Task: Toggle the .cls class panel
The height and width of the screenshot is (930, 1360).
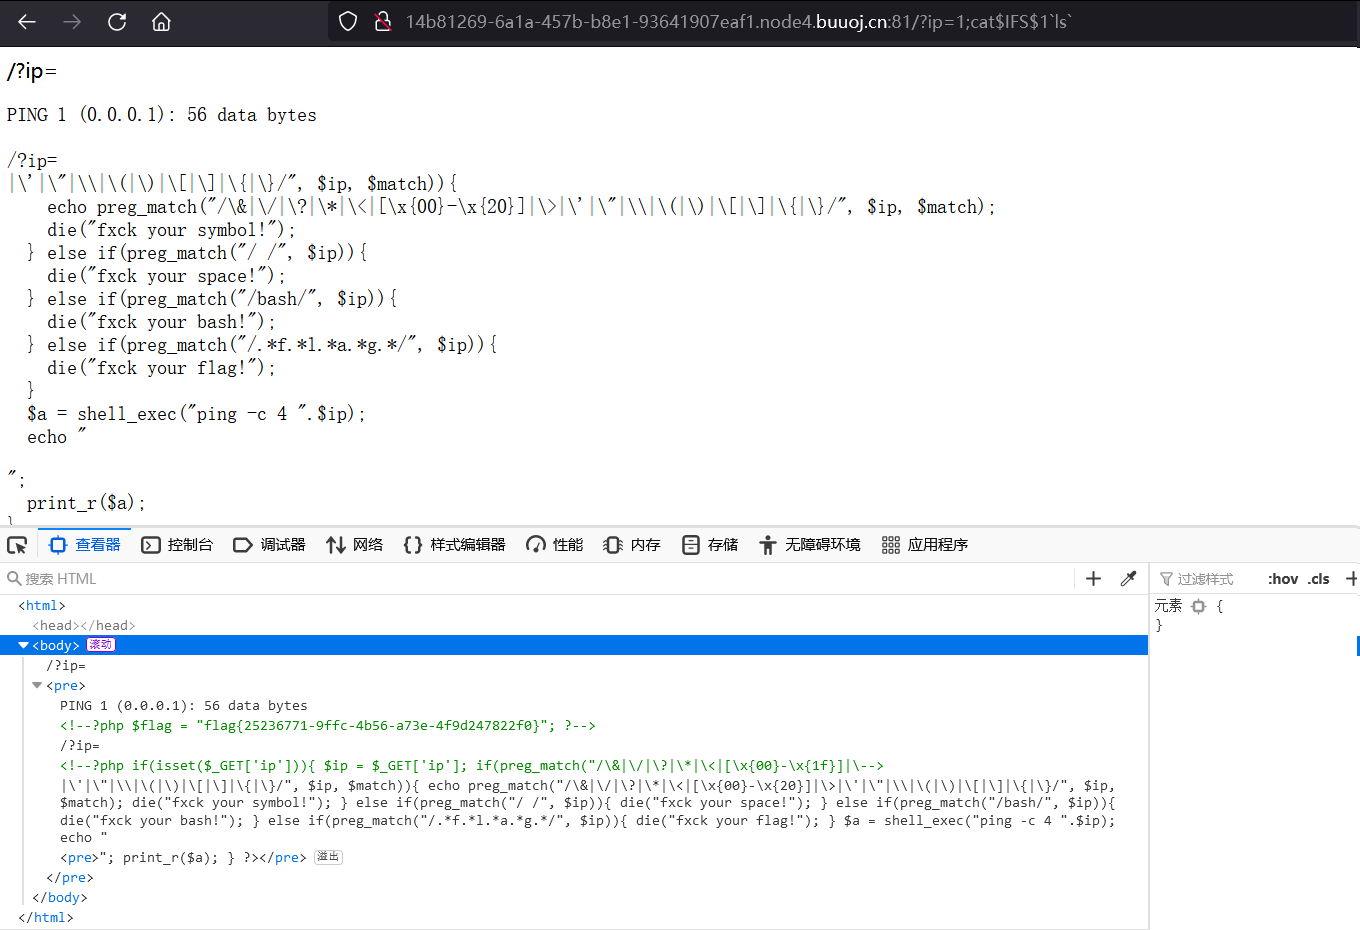Action: (1319, 579)
